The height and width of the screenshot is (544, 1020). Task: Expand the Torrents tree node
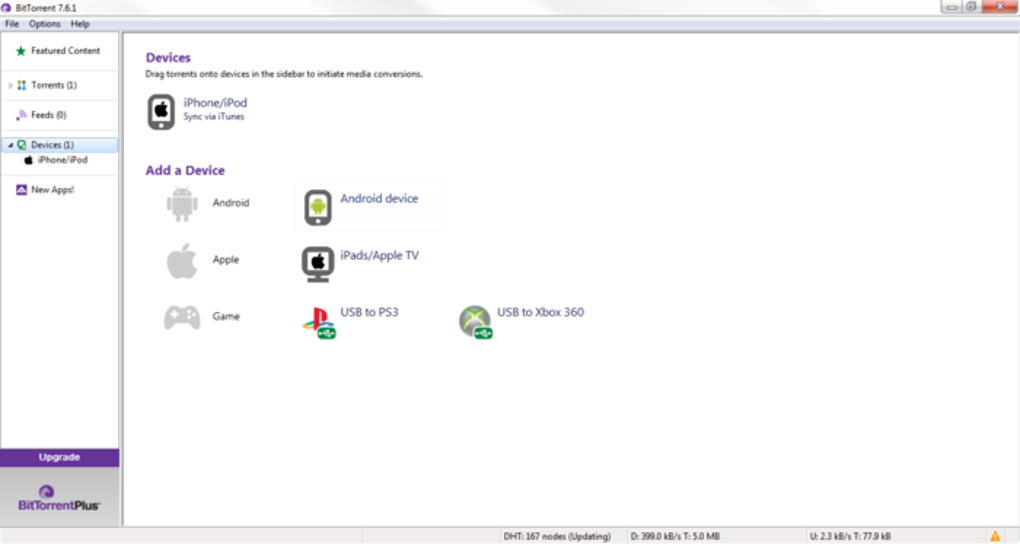click(10, 85)
